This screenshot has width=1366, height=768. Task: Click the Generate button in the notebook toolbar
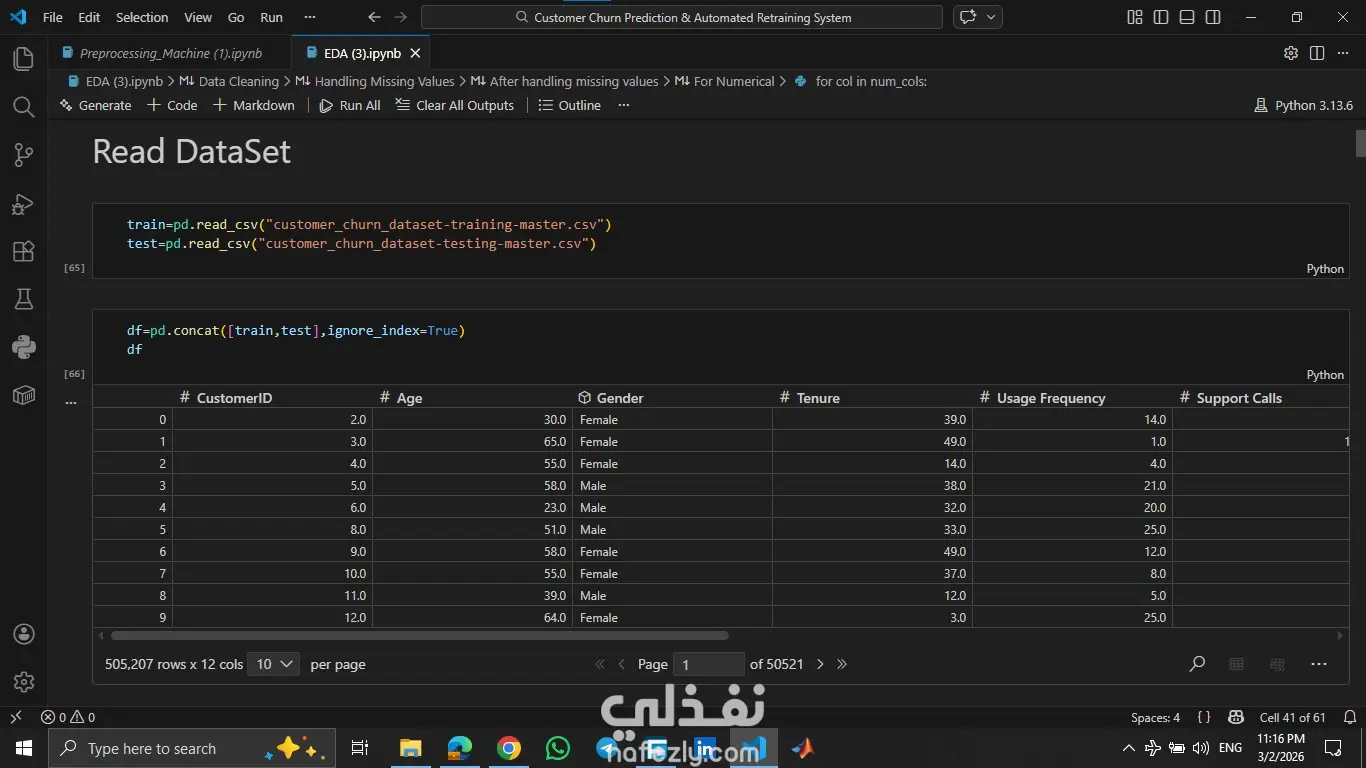95,105
